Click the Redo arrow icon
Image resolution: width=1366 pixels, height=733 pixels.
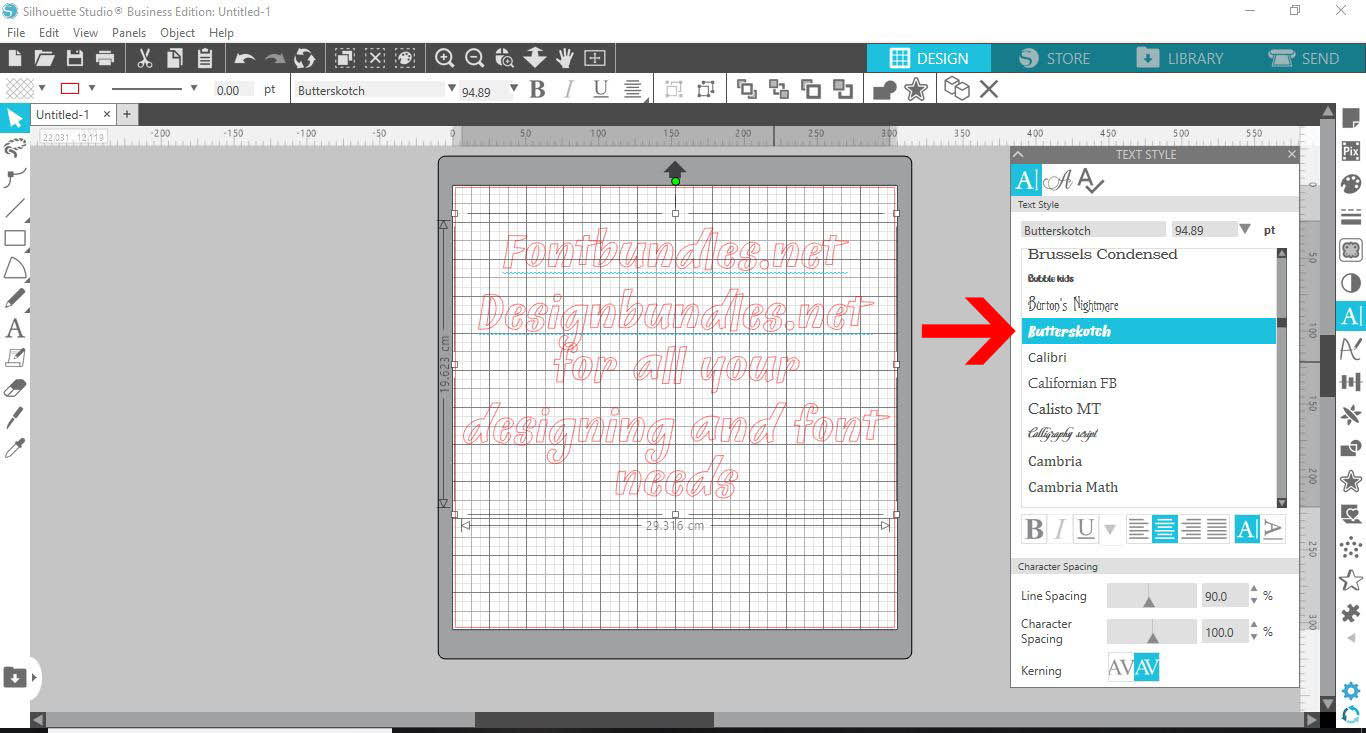coord(275,59)
